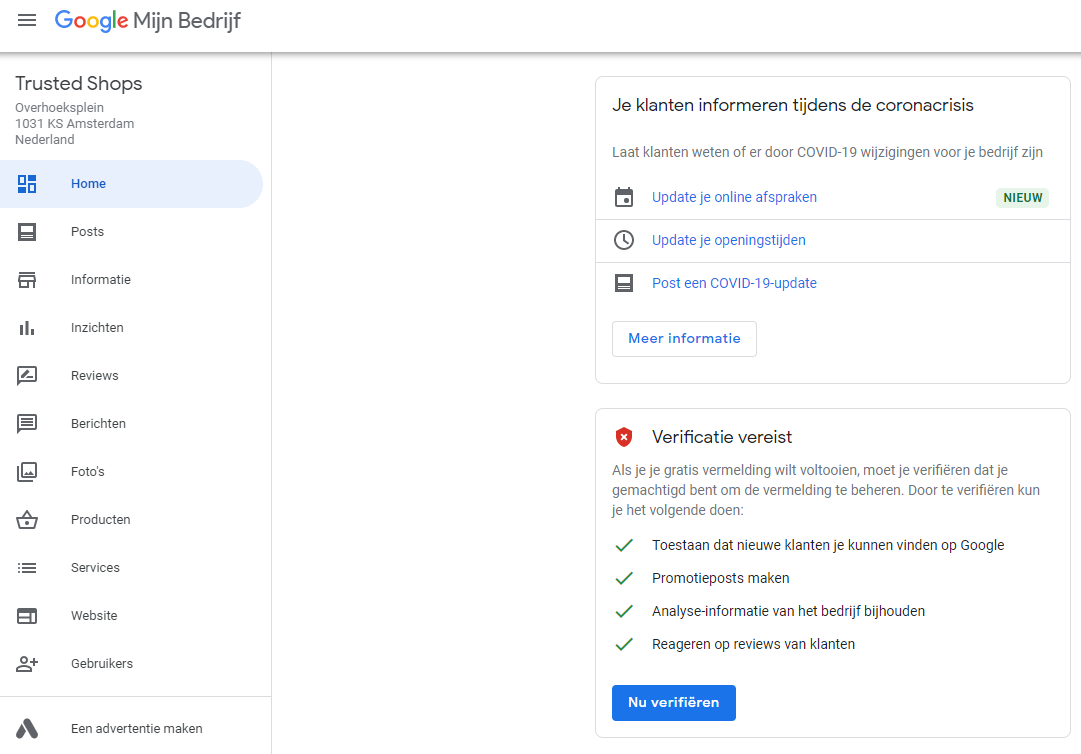This screenshot has height=754, width=1081.
Task: Click the Google Ads logo icon
Action: click(27, 728)
